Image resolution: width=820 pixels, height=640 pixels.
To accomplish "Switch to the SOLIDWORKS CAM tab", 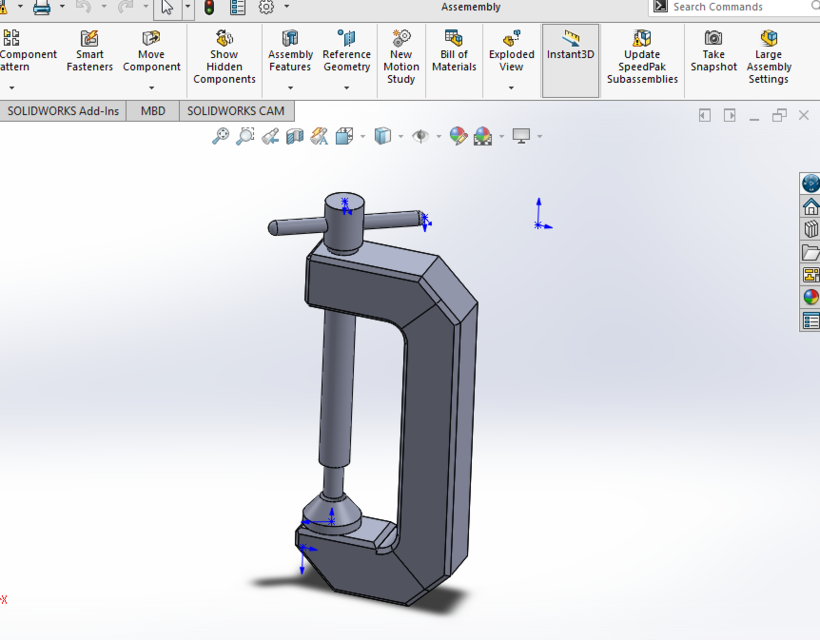I will pos(236,111).
